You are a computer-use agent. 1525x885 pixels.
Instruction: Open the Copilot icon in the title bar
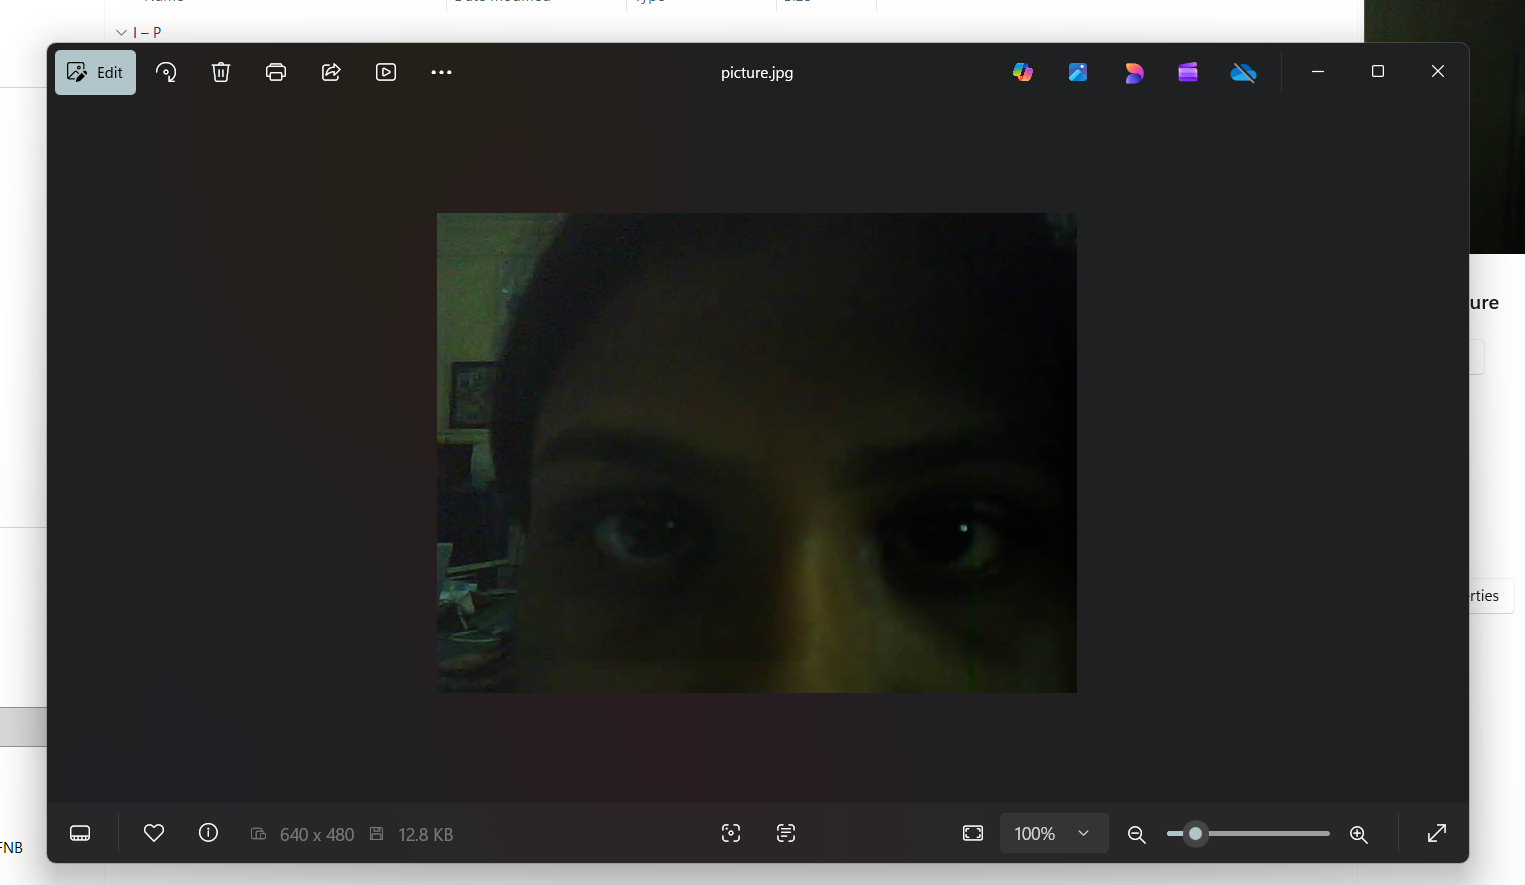1022,71
